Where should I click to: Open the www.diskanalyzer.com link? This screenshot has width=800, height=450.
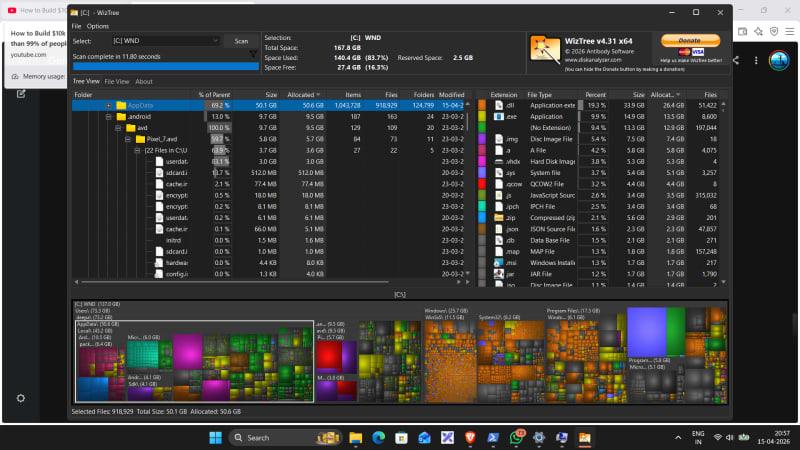pos(593,60)
